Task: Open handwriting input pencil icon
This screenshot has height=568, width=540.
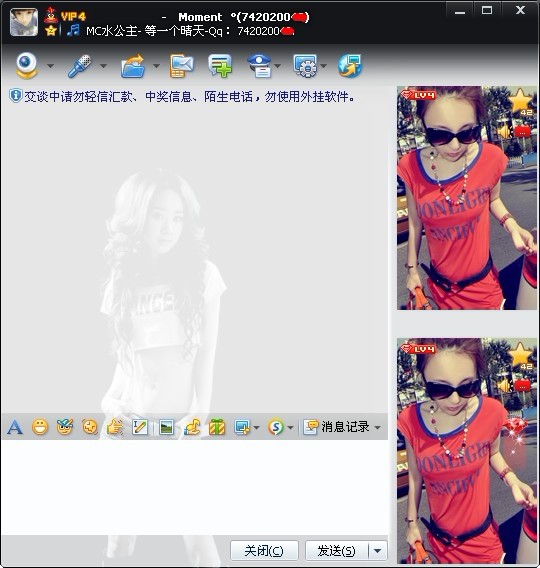Action: click(x=140, y=427)
